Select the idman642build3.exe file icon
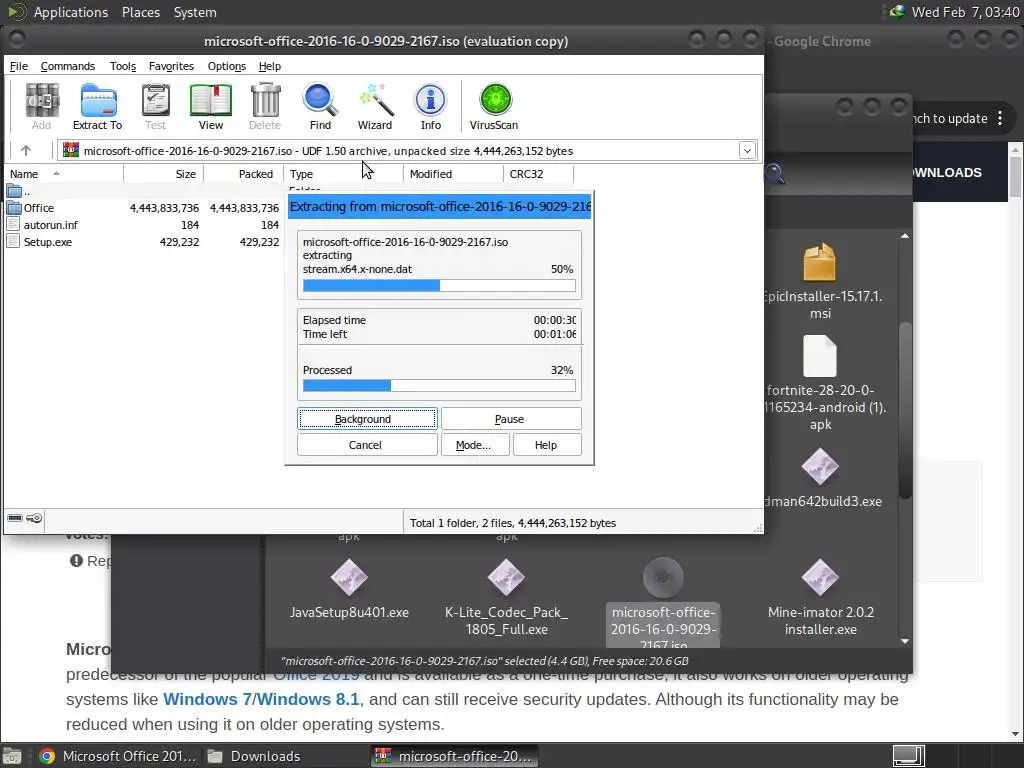The height and width of the screenshot is (768, 1024). tap(820, 468)
